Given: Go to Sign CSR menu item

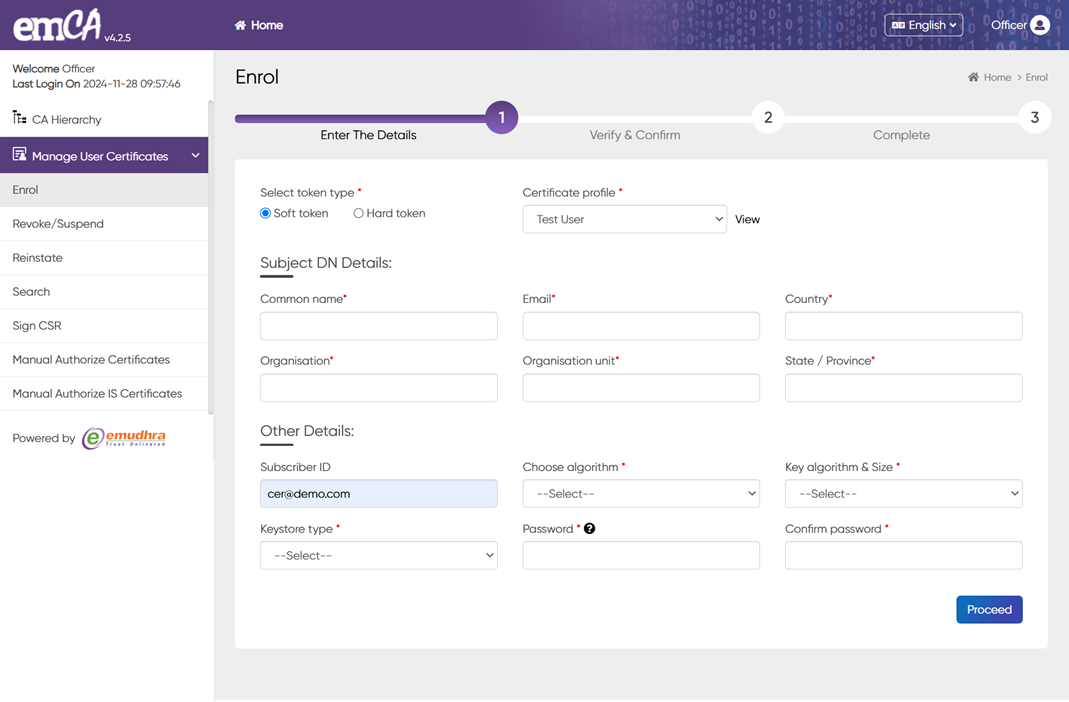Looking at the screenshot, I should 37,326.
